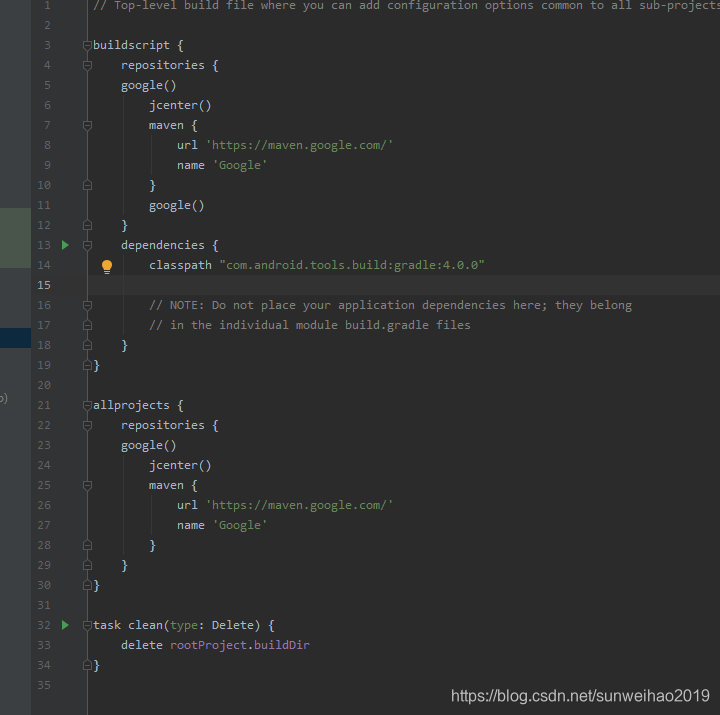The height and width of the screenshot is (715, 720).
Task: Click the Delete type on line 32
Action: pyautogui.click(x=233, y=625)
